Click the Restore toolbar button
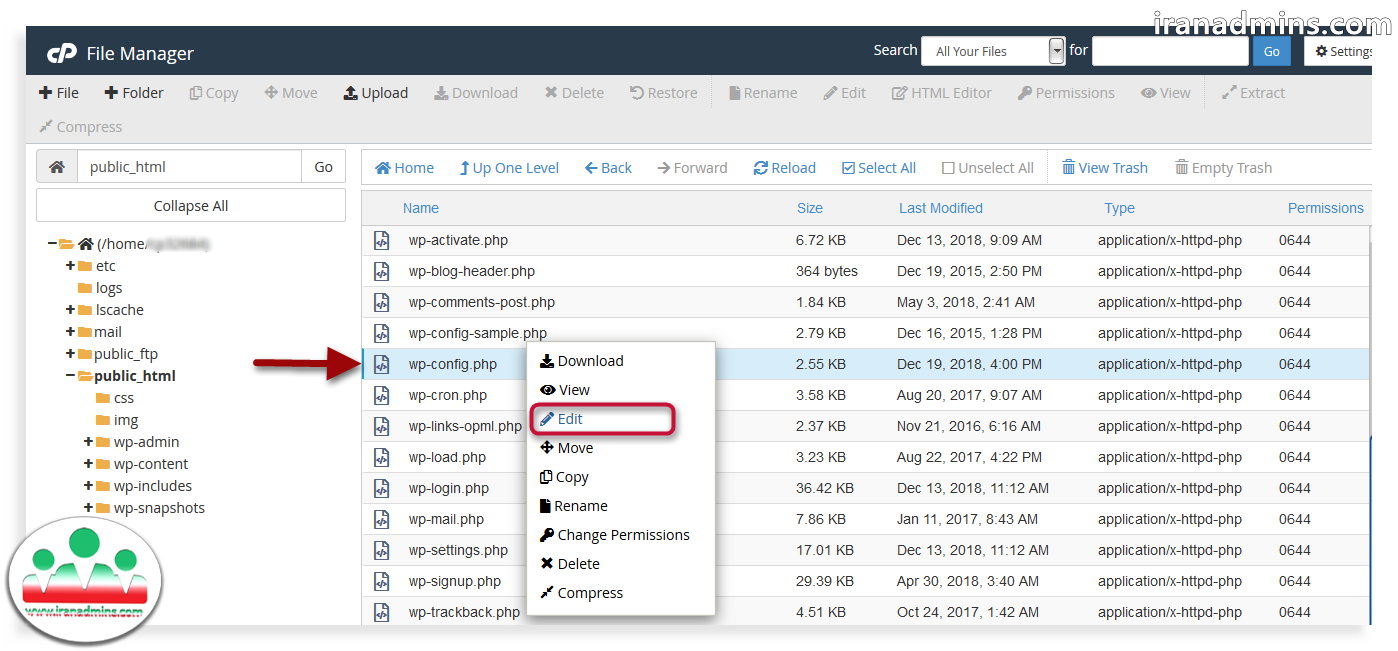Viewport: 1398px width, 651px height. (664, 93)
